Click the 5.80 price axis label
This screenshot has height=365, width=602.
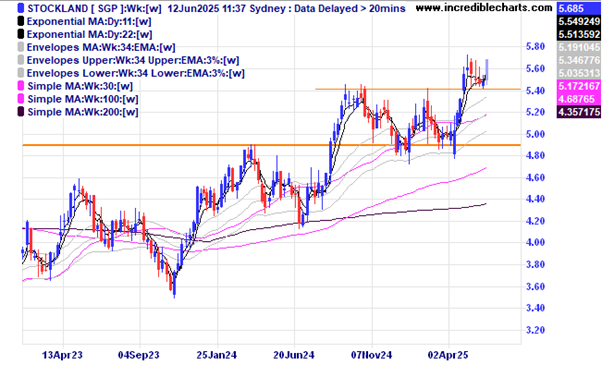click(x=535, y=47)
